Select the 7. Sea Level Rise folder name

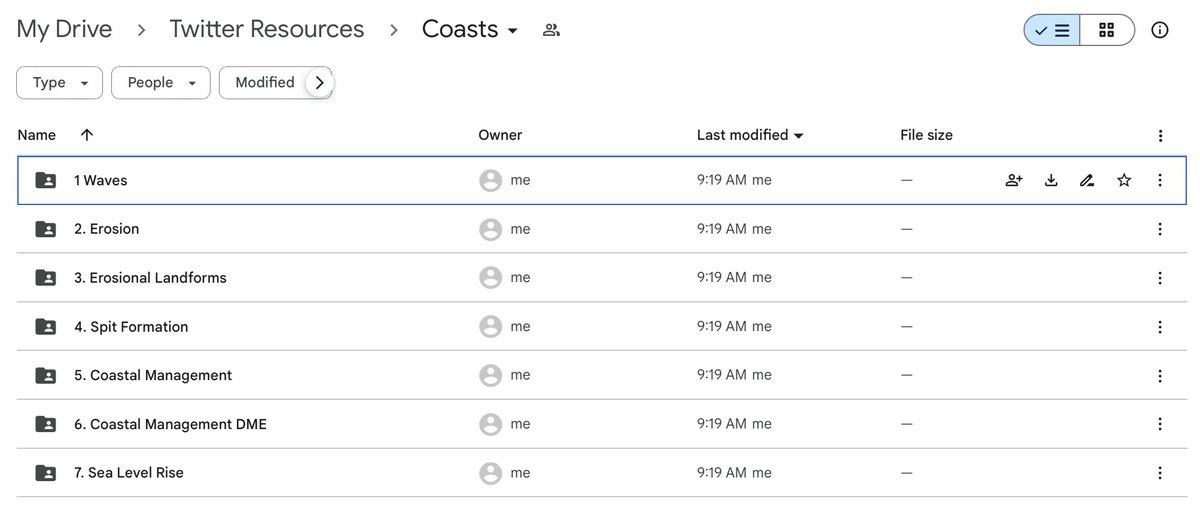click(x=129, y=473)
